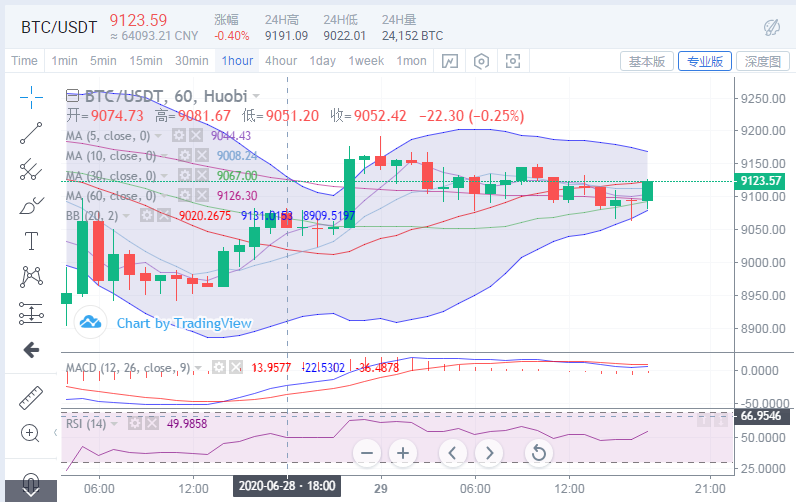Select the crosshair cursor tool
The width and height of the screenshot is (796, 502).
pyautogui.click(x=31, y=97)
